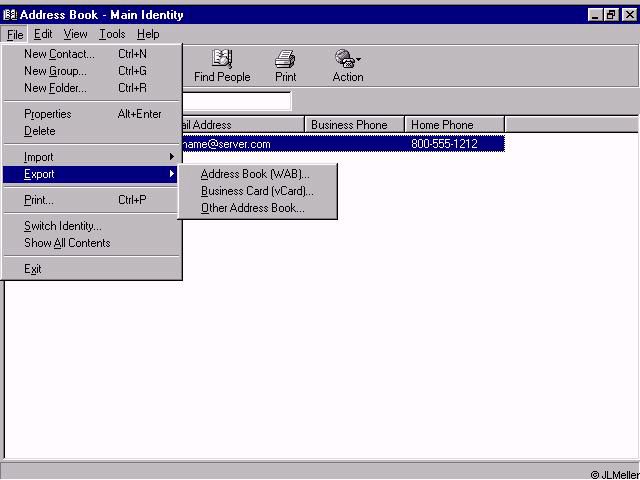Open the Tools menu in menu bar
640x480 pixels.
pos(112,34)
